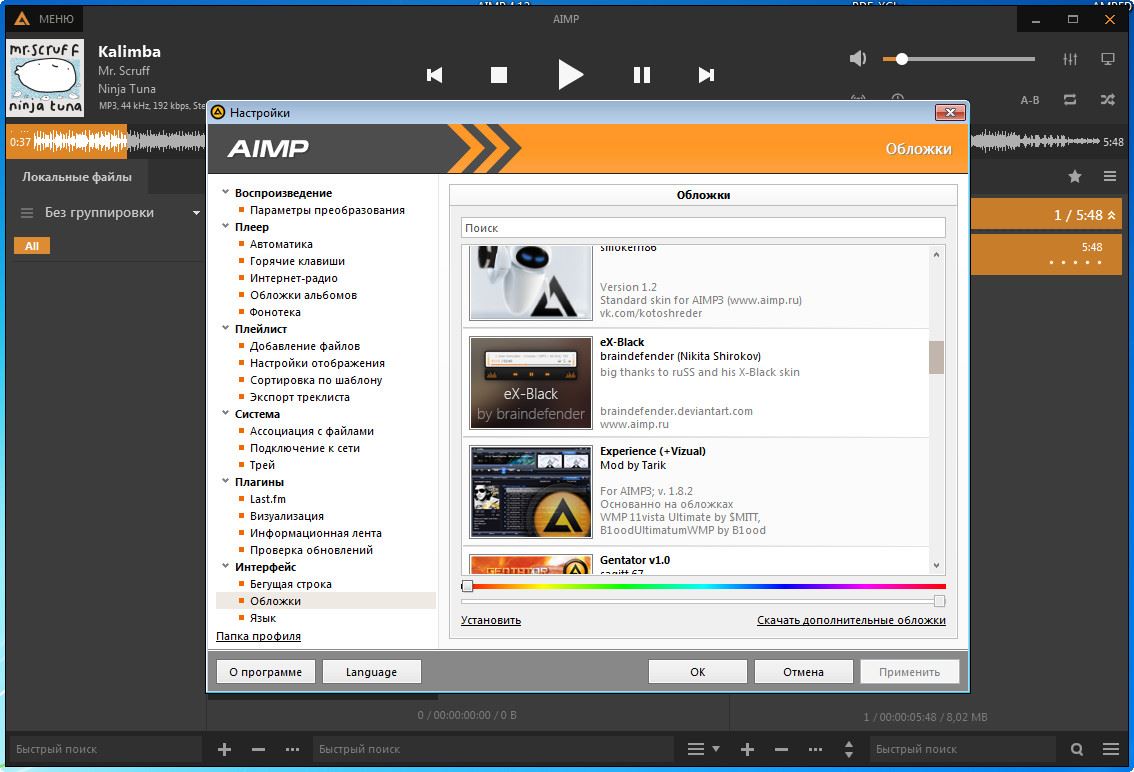Select Last.fm plugin settings

pos(268,499)
